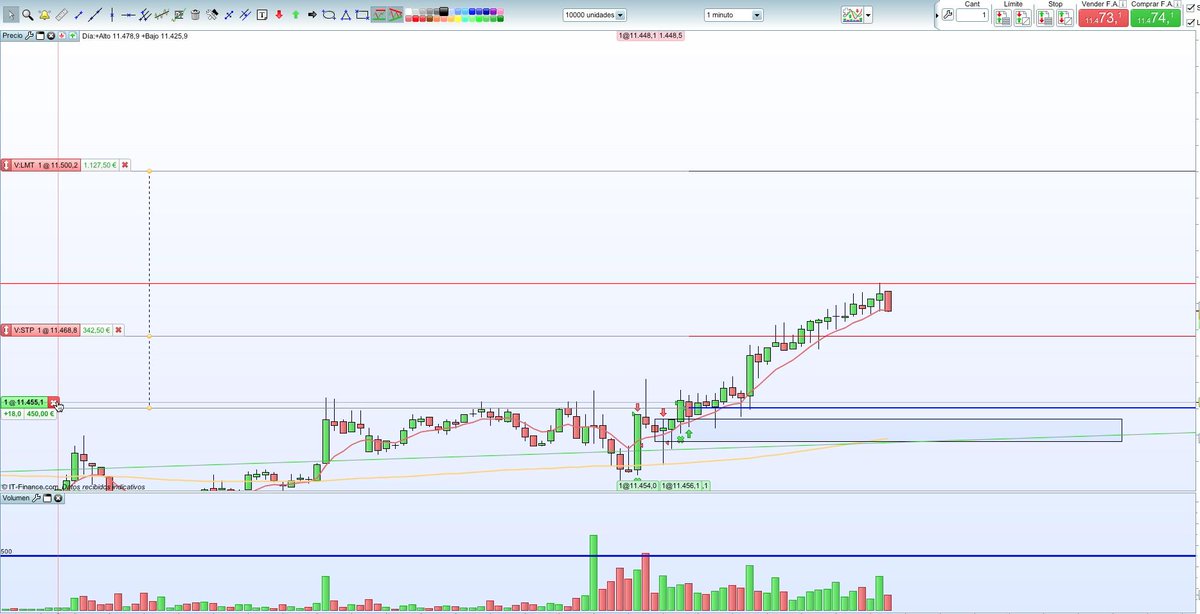Click the second Límite order button
Image resolution: width=1200 pixels, height=614 pixels.
point(1022,17)
